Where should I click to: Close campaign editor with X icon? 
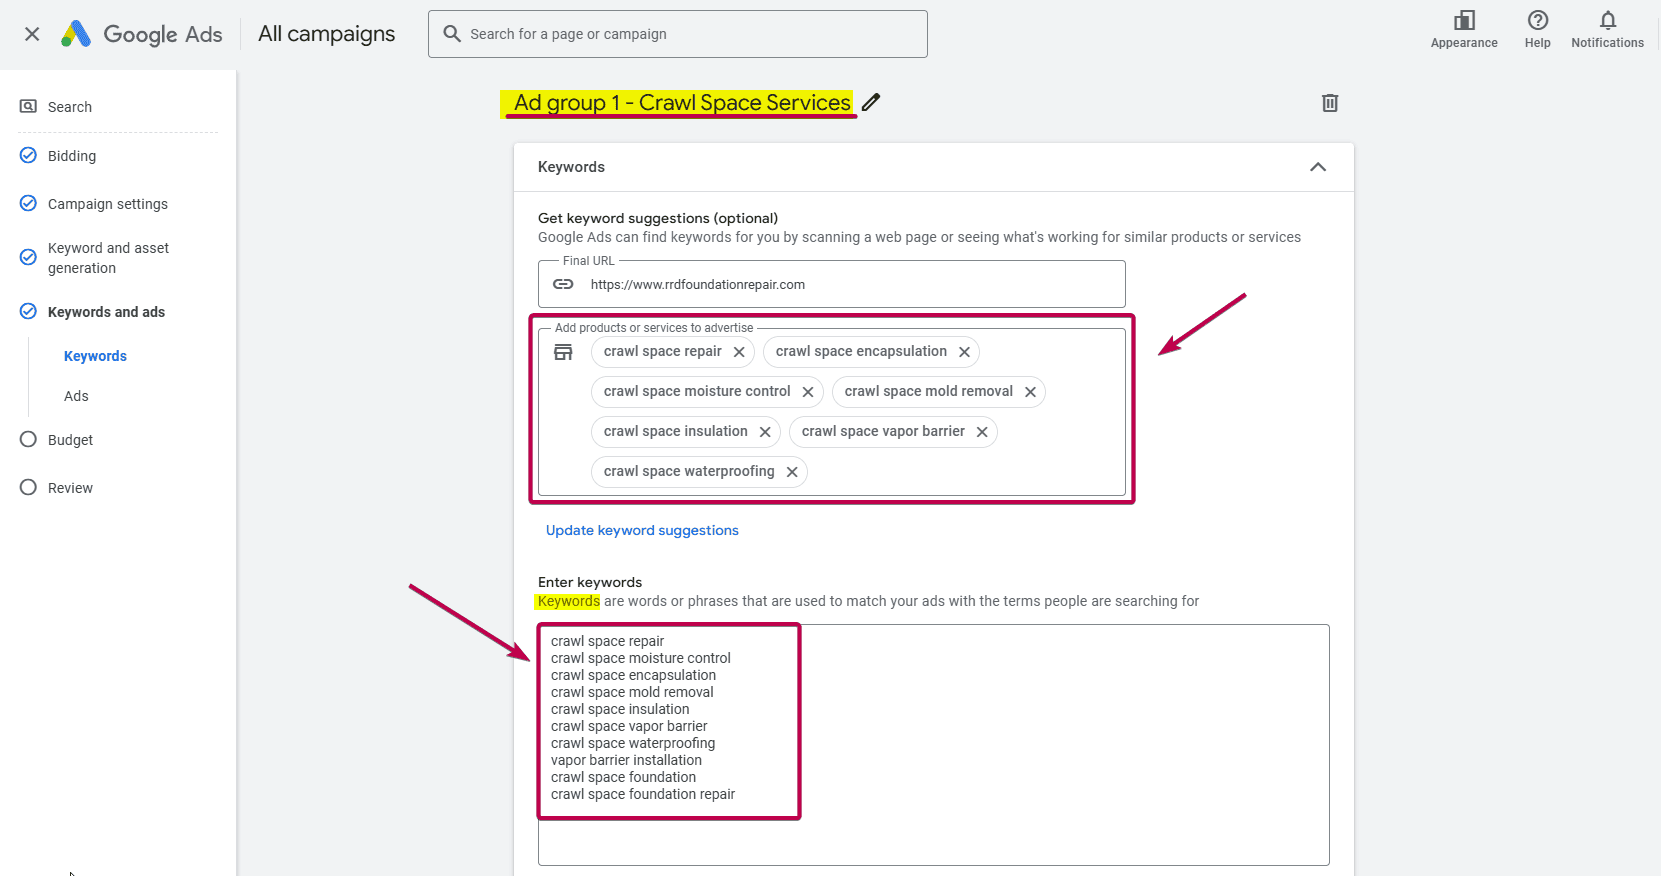tap(32, 34)
